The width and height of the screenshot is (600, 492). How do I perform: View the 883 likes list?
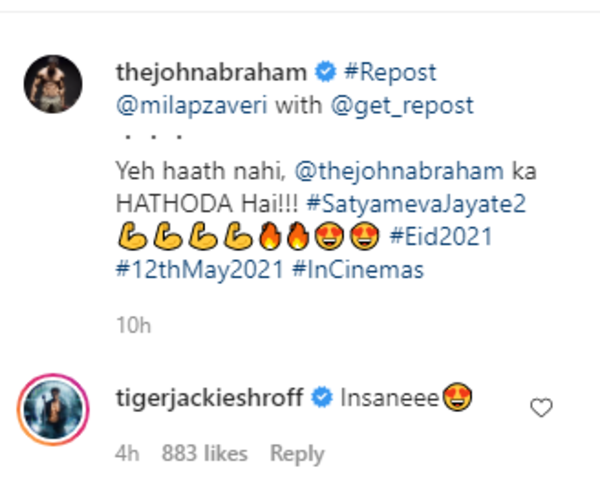tap(204, 453)
